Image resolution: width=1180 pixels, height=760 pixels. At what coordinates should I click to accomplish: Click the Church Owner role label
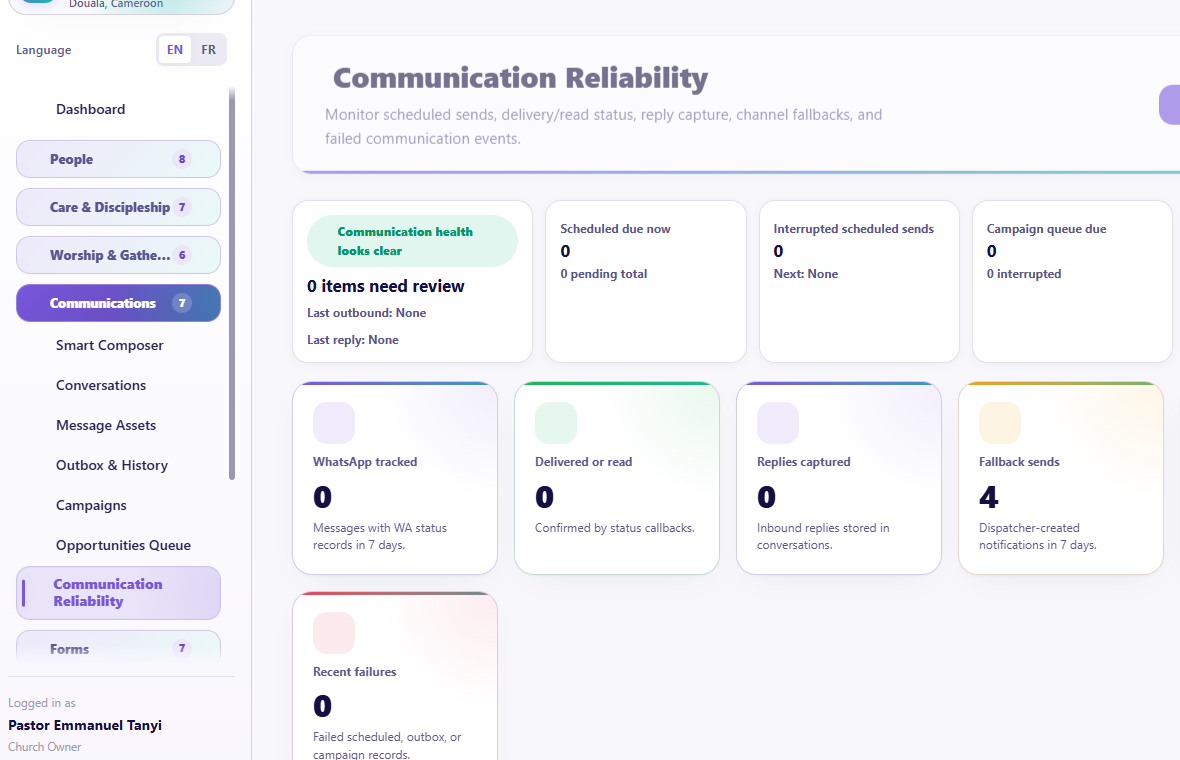[44, 747]
